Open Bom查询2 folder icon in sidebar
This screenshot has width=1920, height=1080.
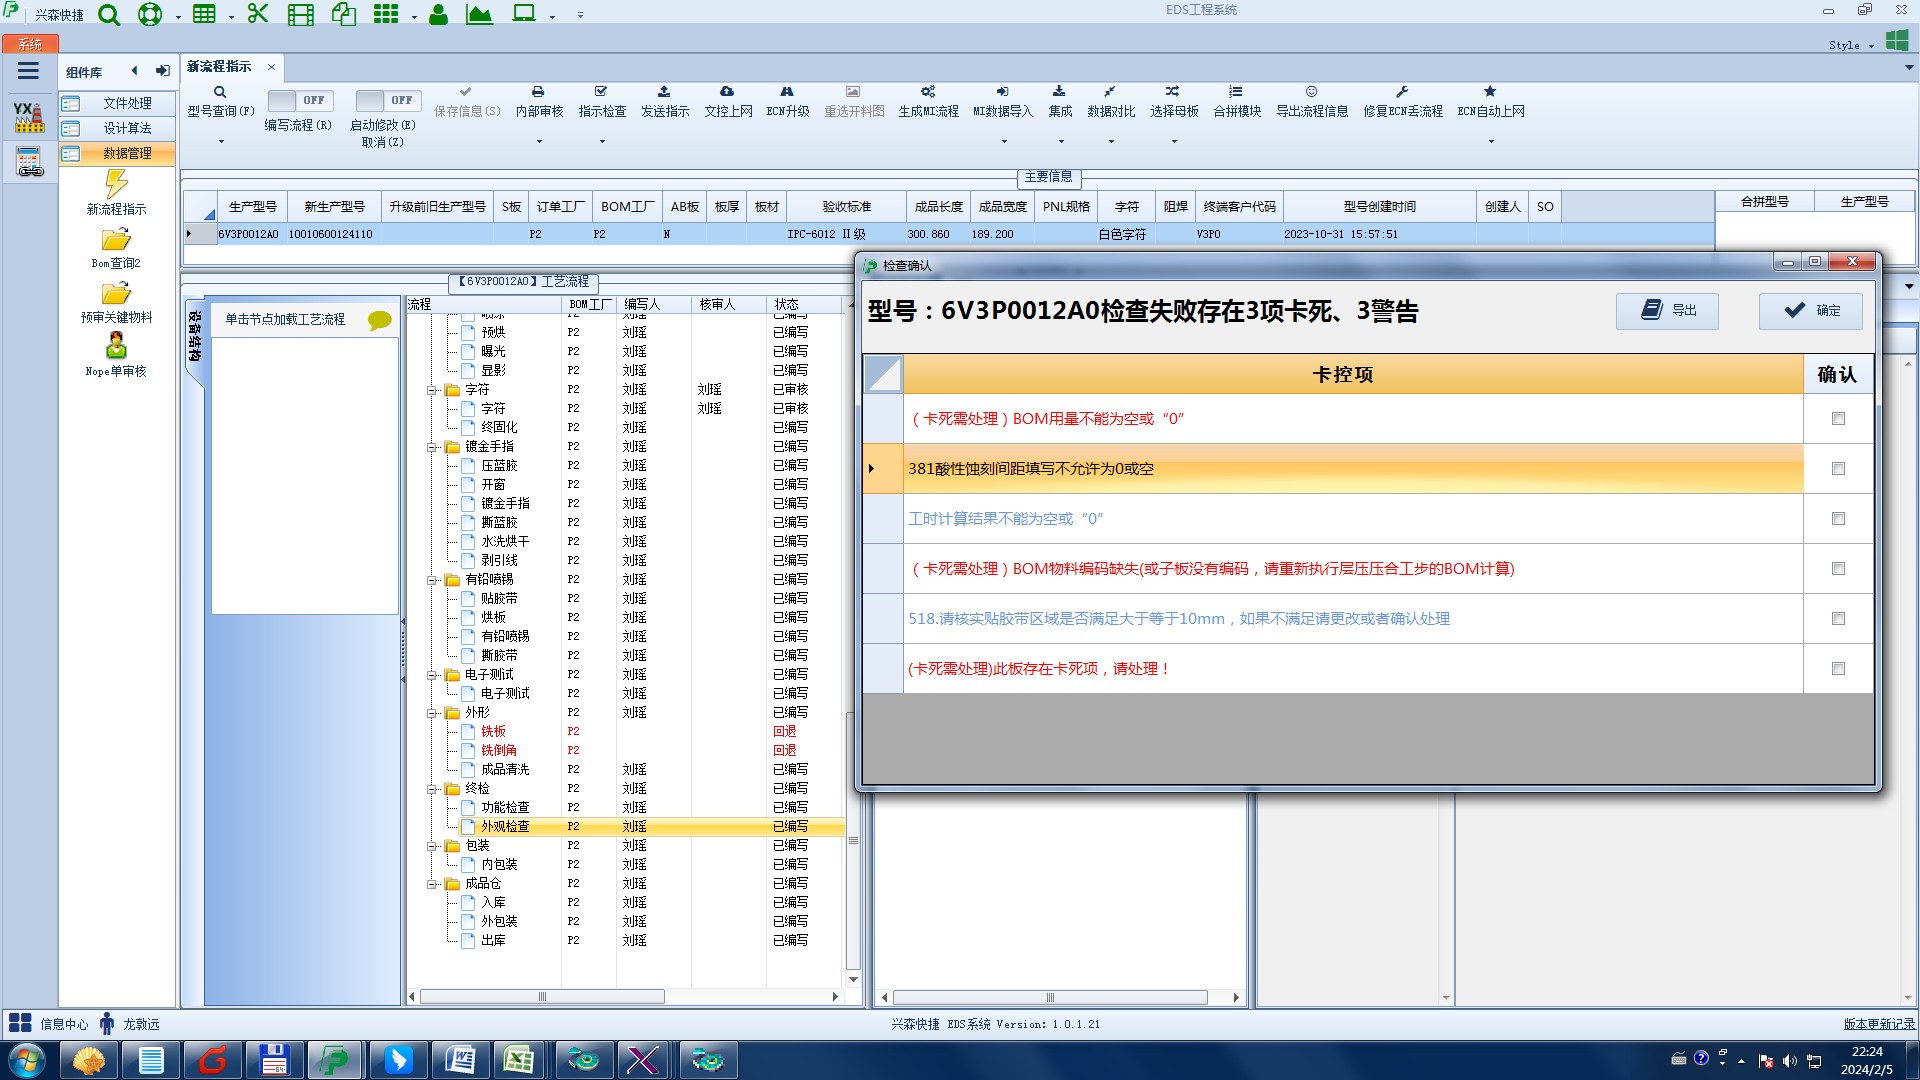coord(116,240)
